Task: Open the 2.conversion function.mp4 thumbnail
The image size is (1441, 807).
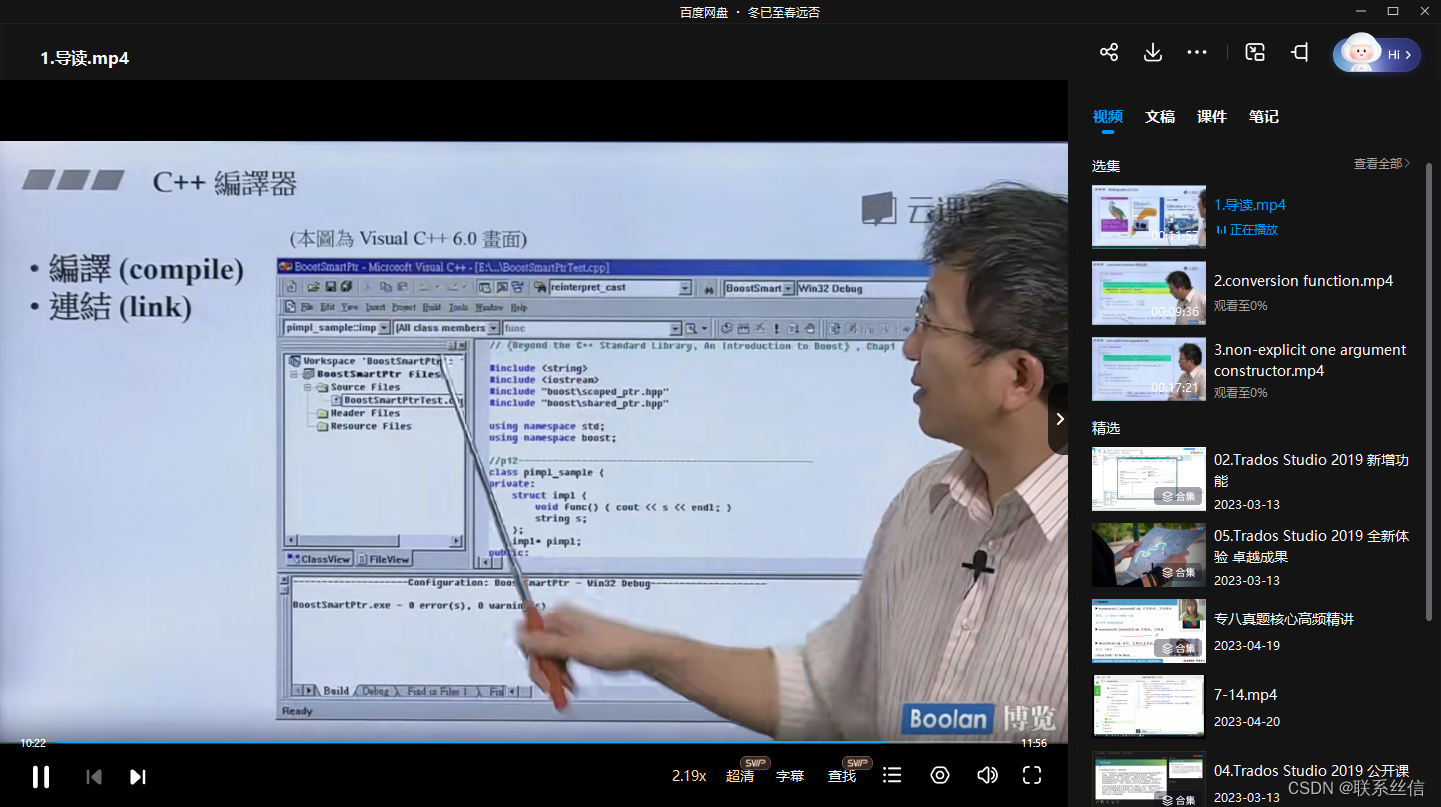Action: click(1149, 293)
